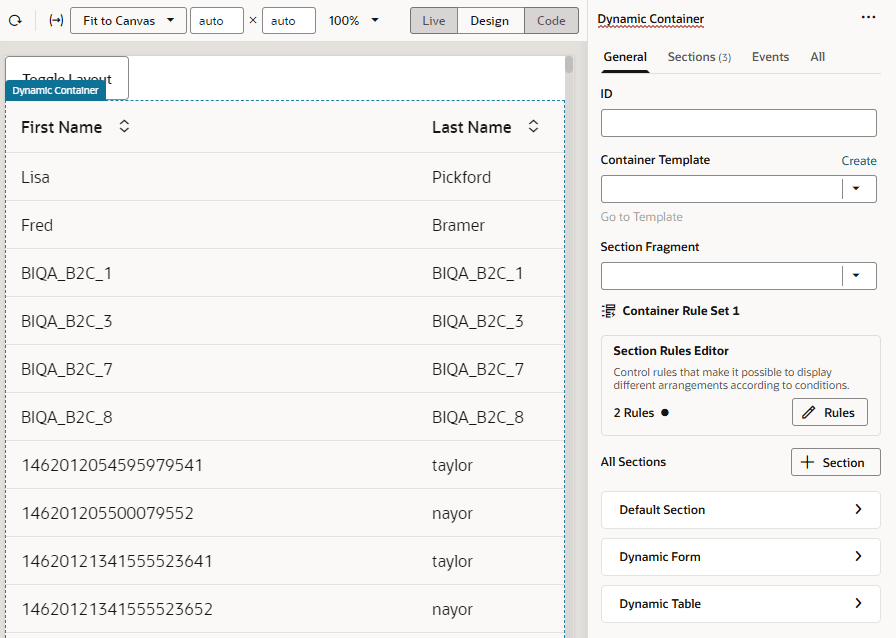Open the overflow menu next to Dynamic Container

click(x=869, y=18)
